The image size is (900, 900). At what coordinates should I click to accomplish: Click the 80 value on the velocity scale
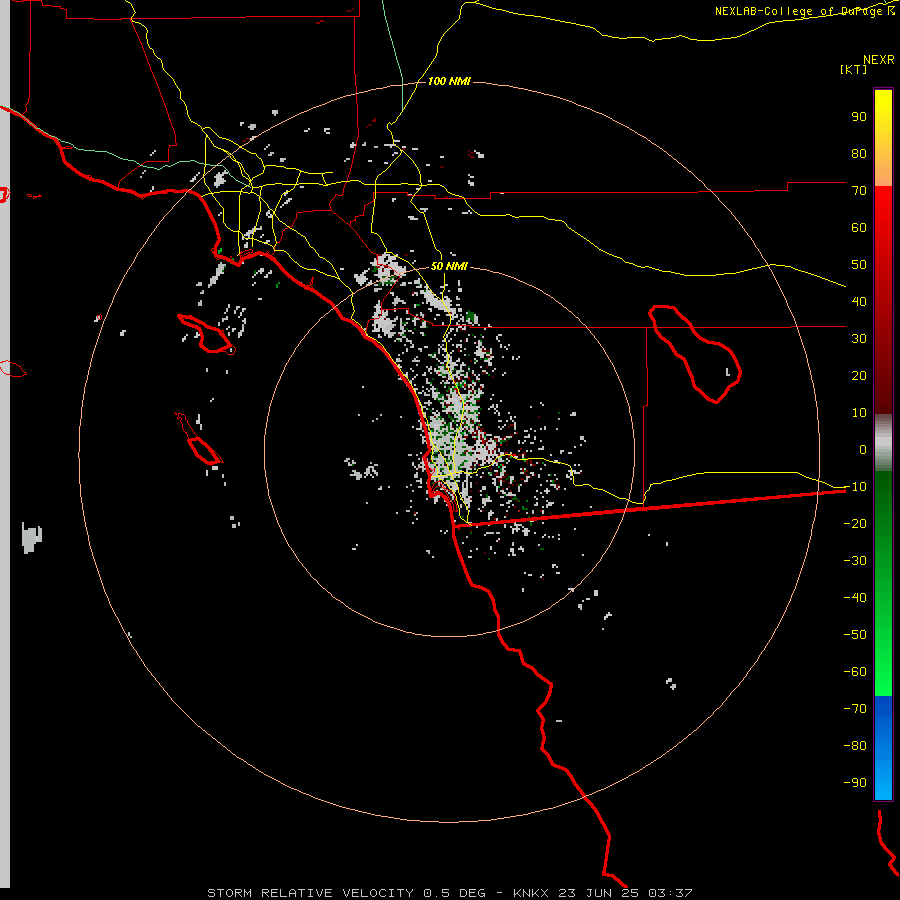point(859,153)
